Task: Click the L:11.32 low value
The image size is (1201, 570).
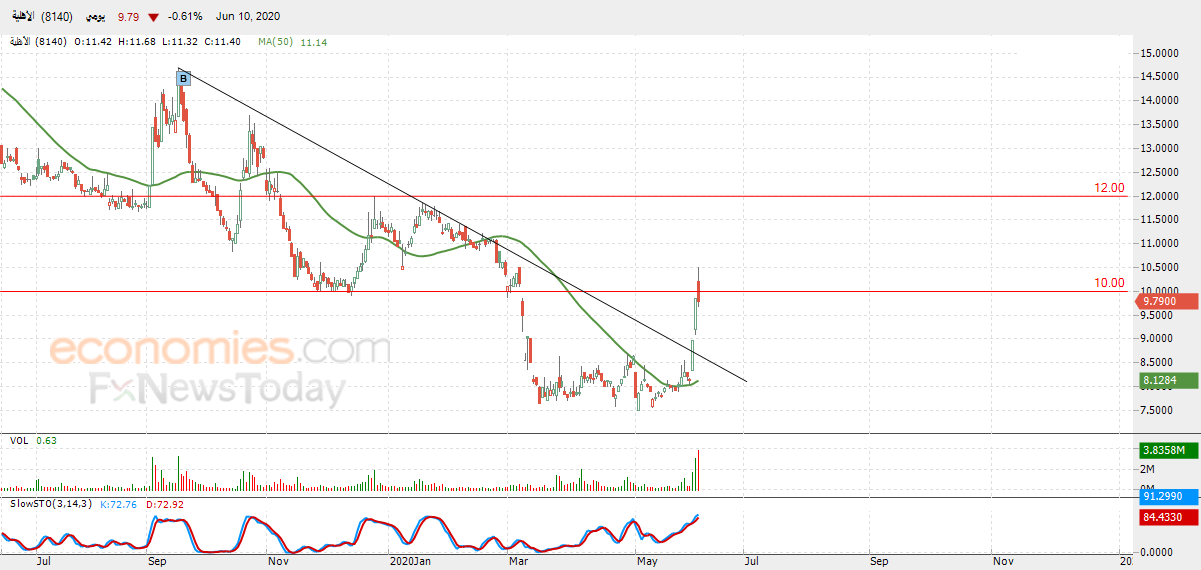Action: [x=180, y=42]
